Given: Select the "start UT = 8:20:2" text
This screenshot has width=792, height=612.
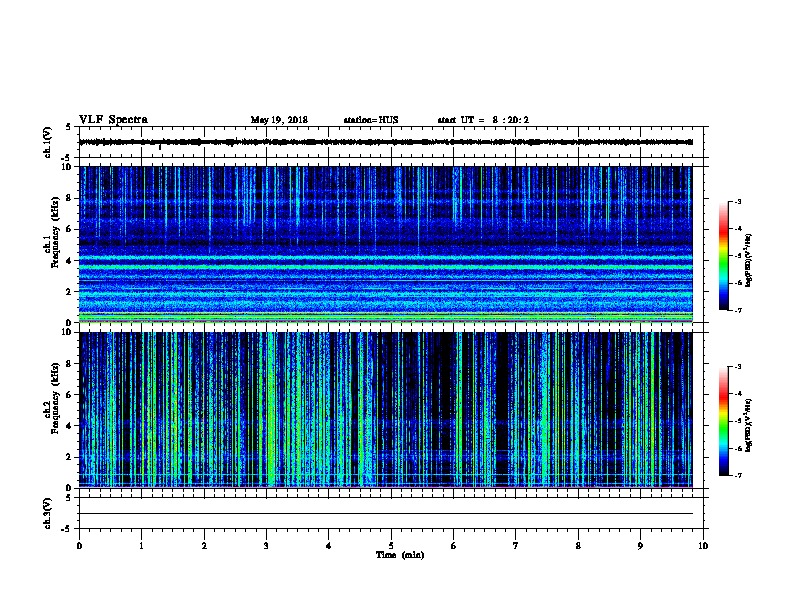Looking at the screenshot, I should pyautogui.click(x=483, y=120).
